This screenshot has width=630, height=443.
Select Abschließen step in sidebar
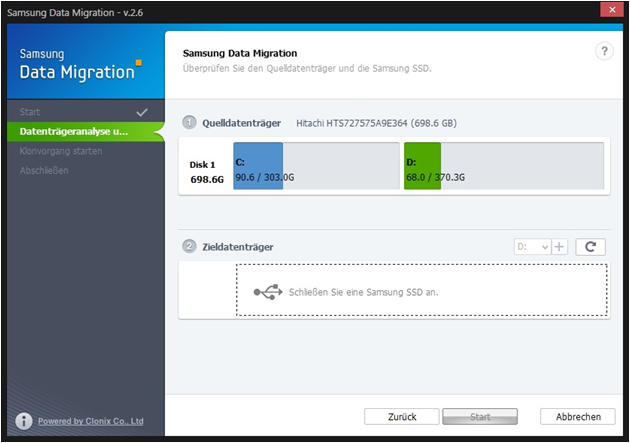86,170
